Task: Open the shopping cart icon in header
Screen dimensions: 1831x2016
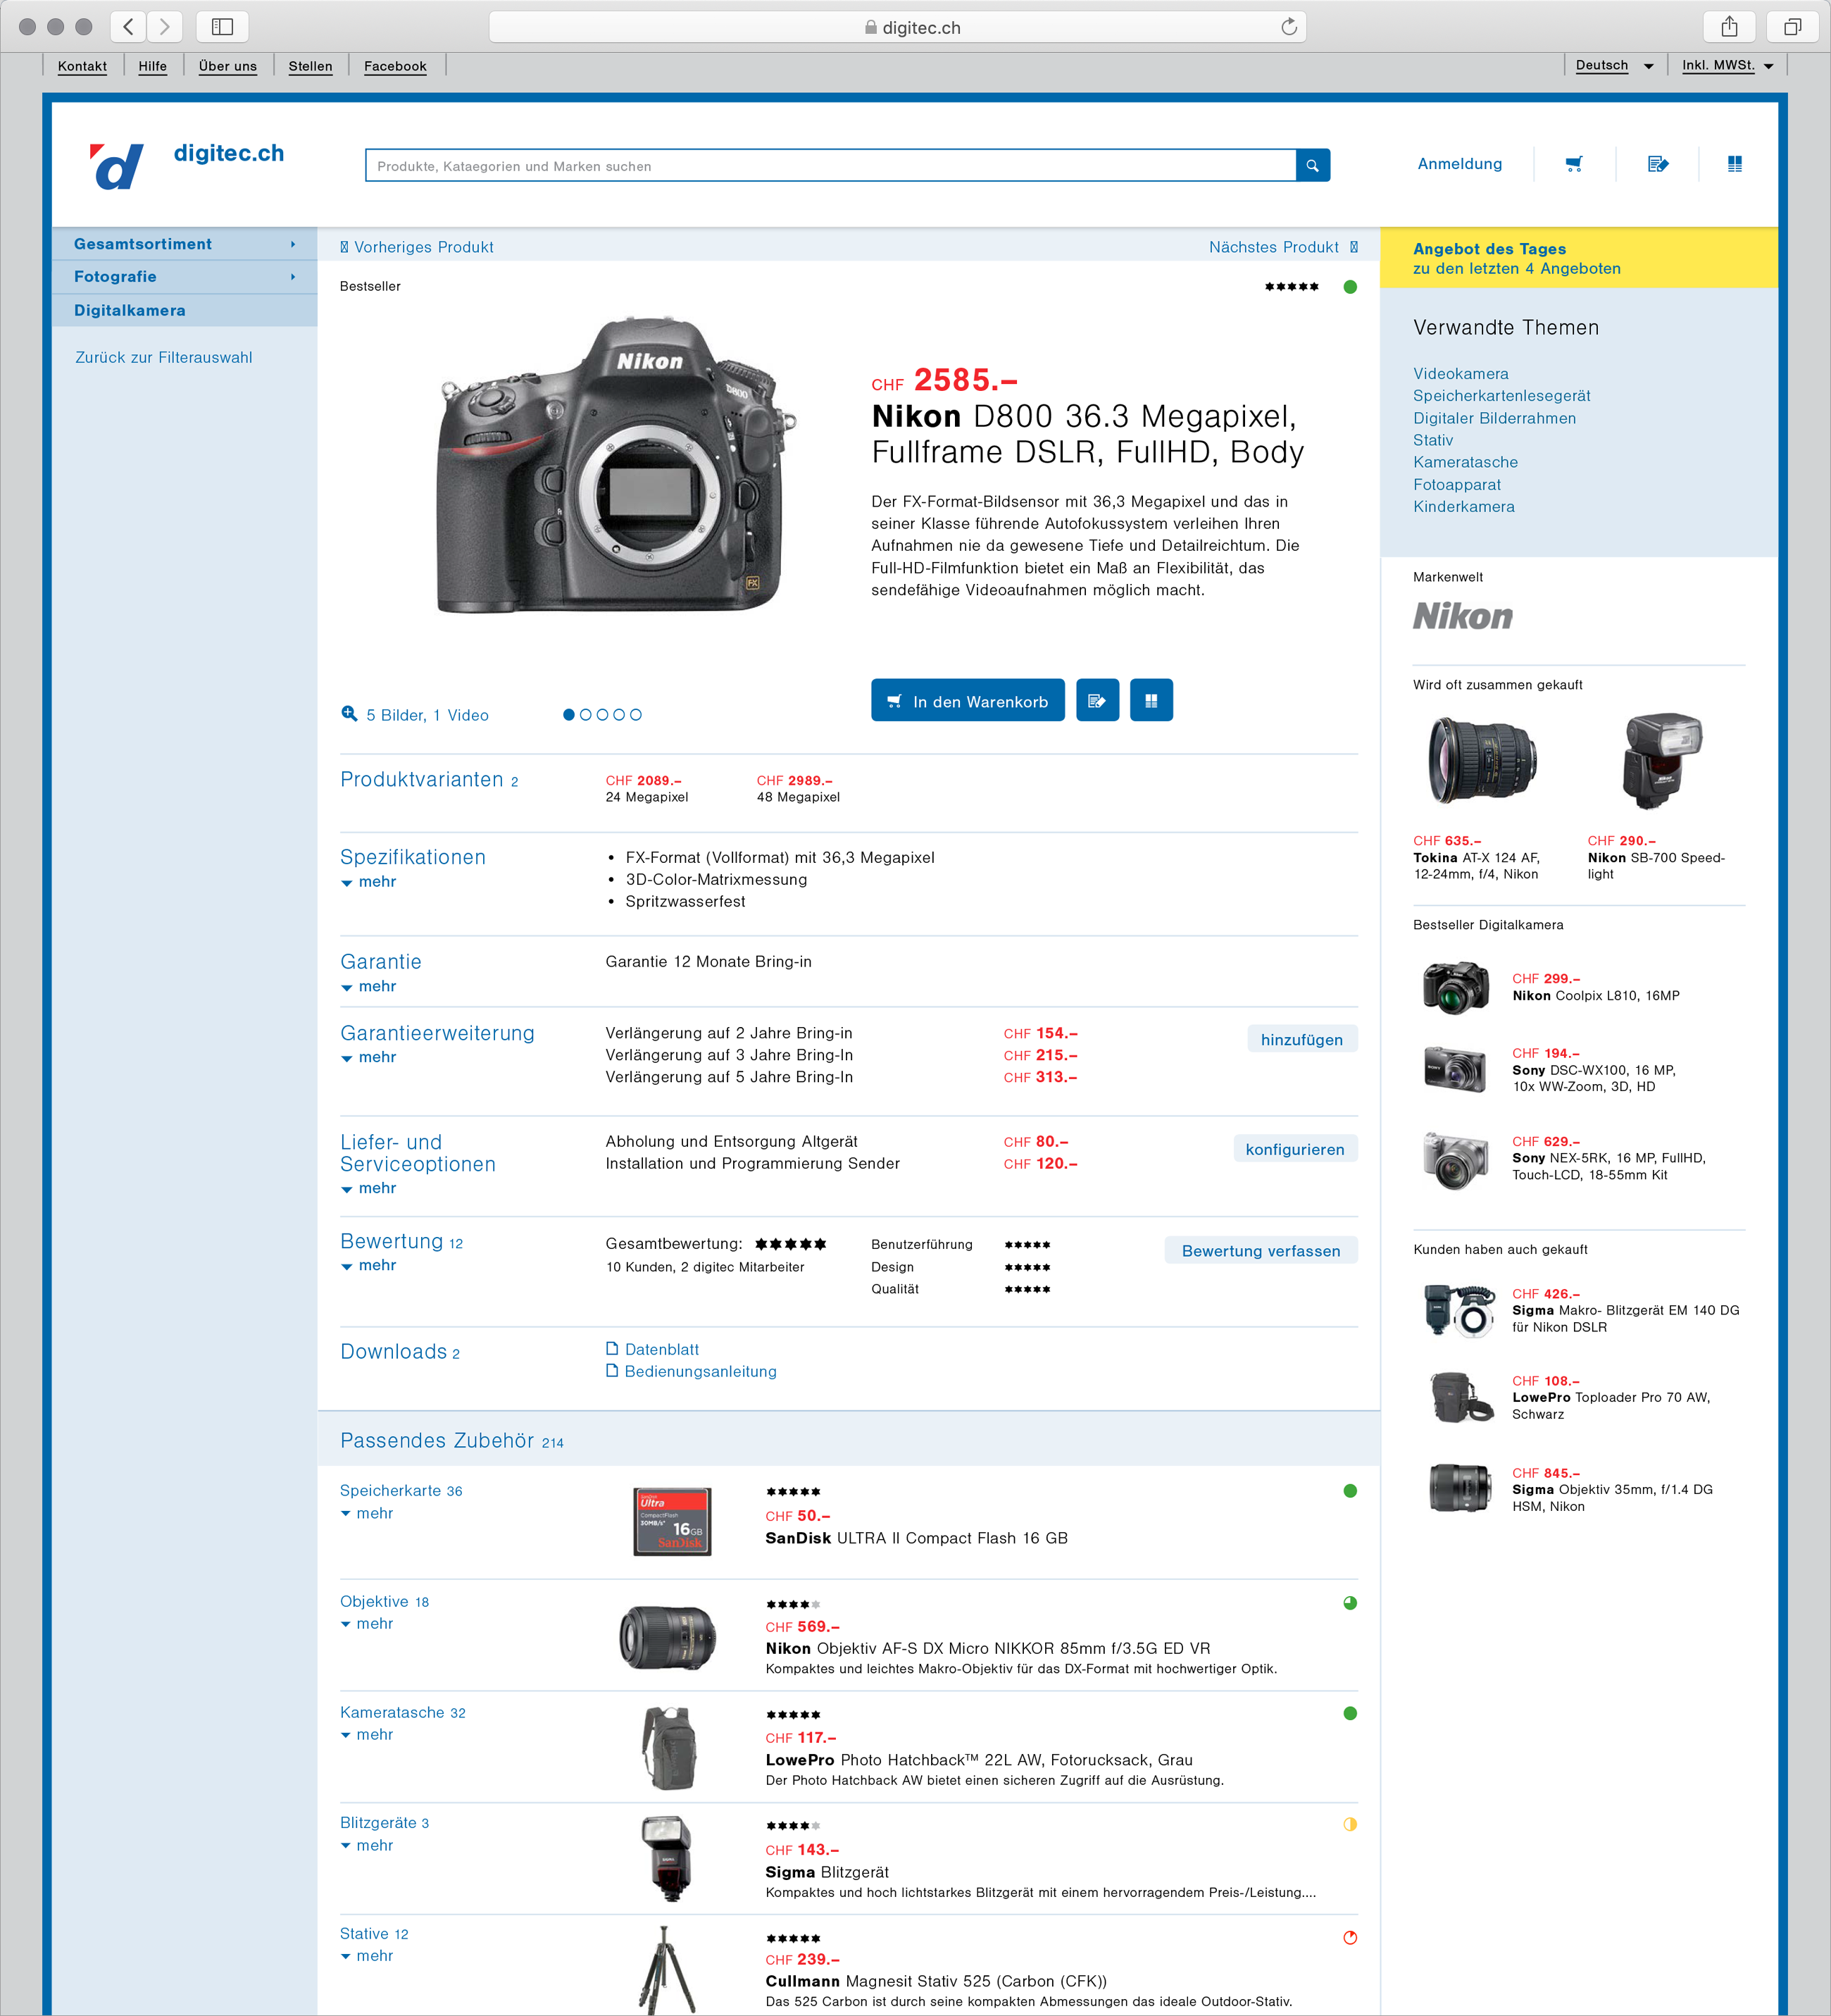Action: point(1574,164)
